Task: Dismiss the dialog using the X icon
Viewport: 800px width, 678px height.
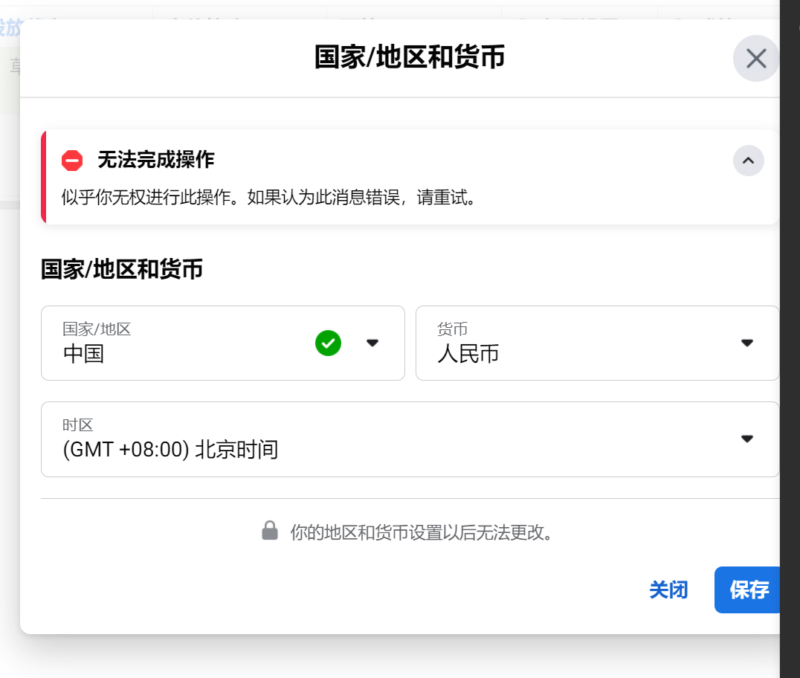Action: point(756,57)
